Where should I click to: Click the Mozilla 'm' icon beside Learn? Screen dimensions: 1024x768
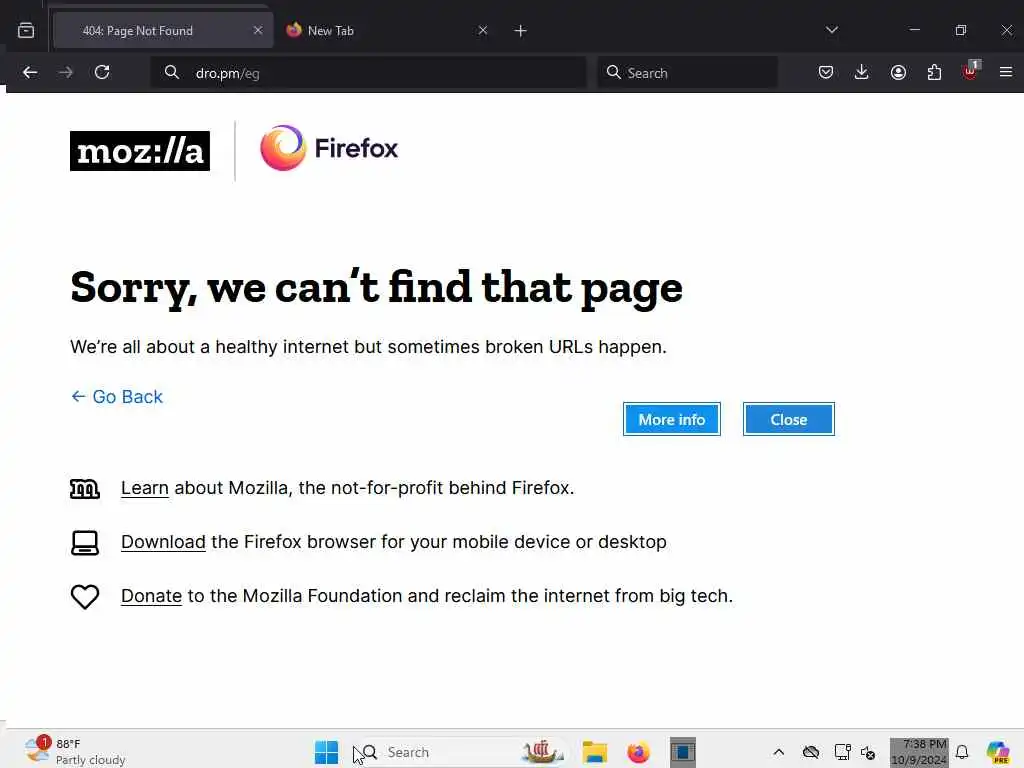point(85,488)
